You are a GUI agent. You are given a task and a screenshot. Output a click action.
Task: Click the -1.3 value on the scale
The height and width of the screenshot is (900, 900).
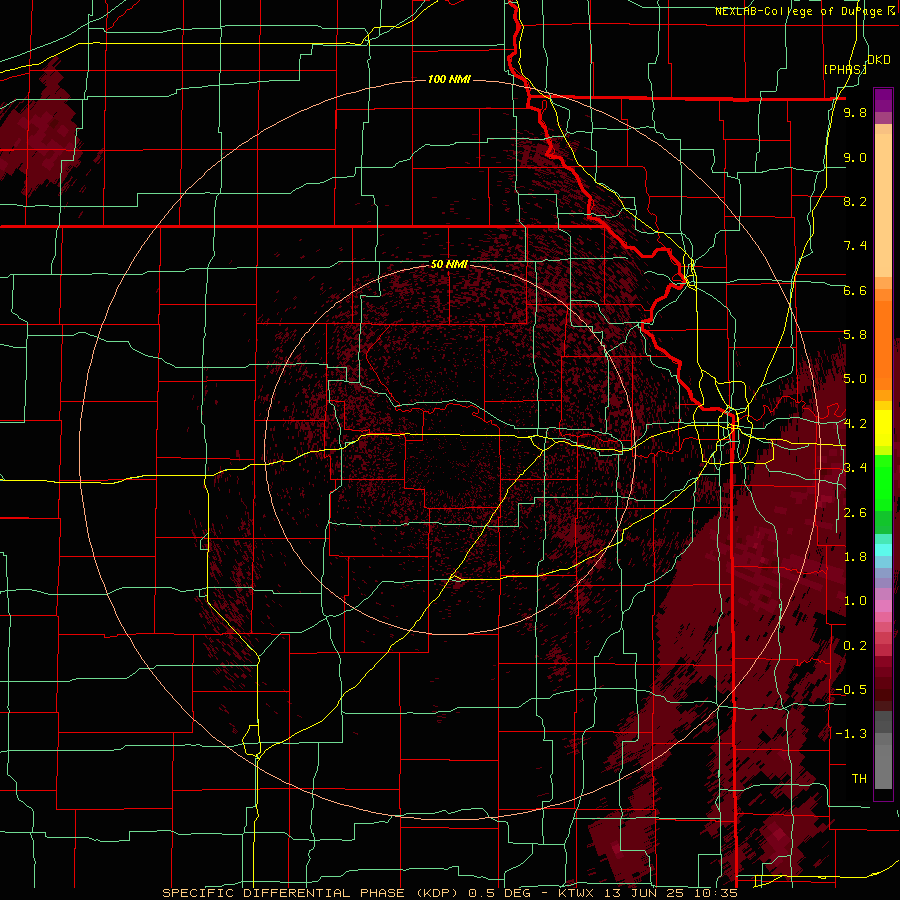[x=851, y=734]
